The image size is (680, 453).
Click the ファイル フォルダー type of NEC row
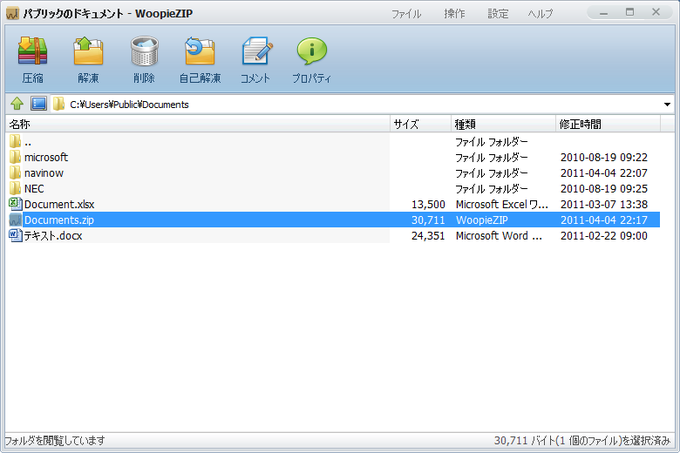pos(491,189)
